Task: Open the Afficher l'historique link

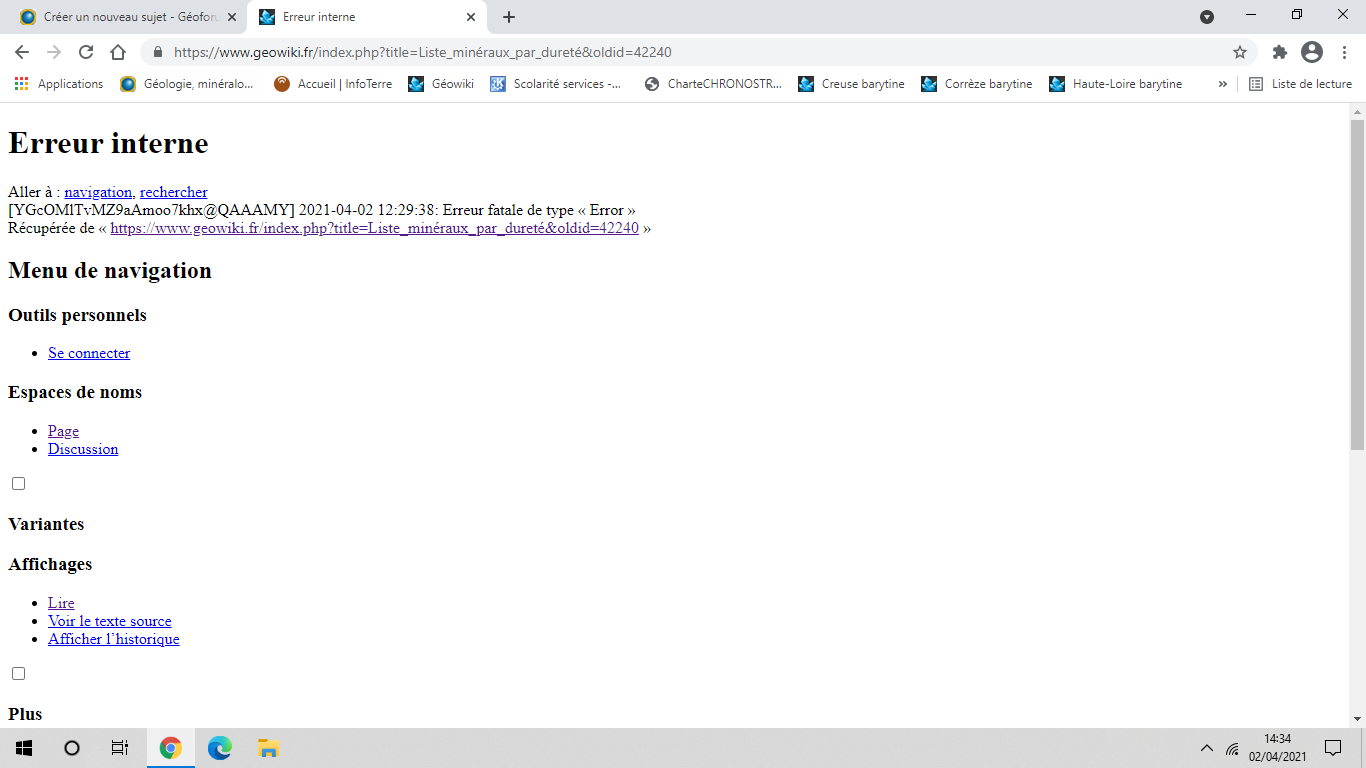Action: pos(114,639)
